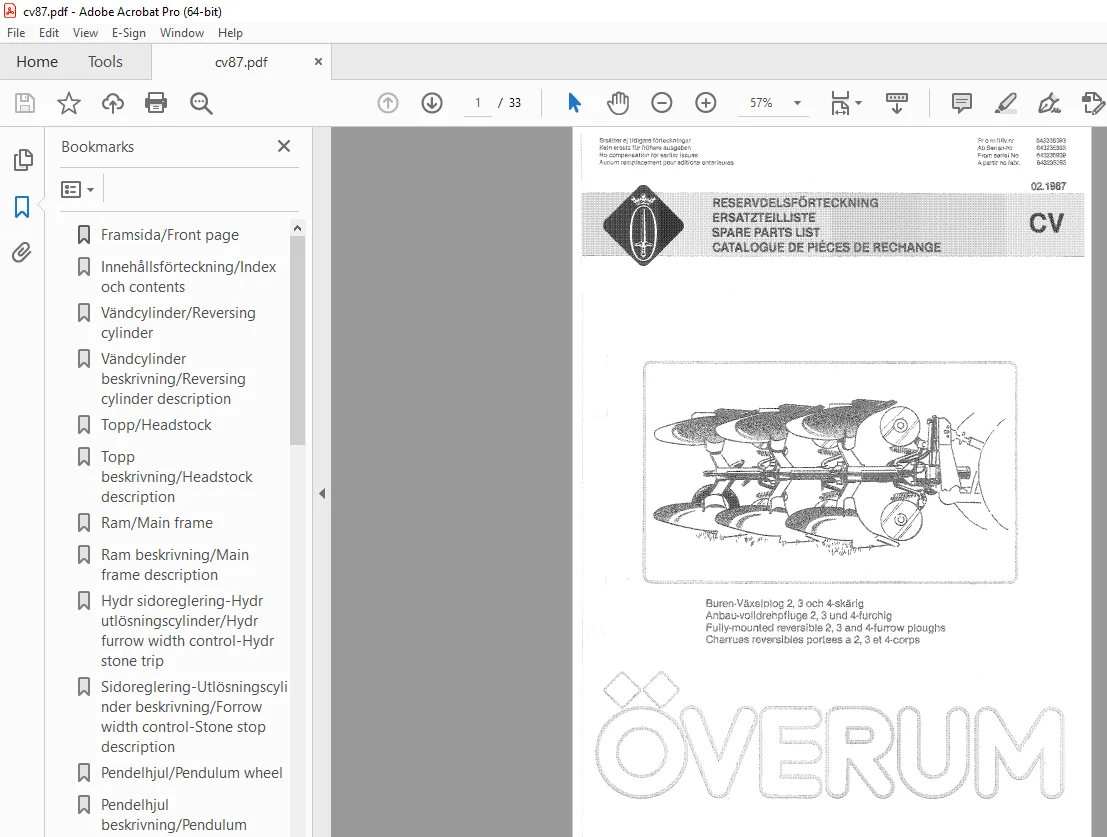Open the Sign document pen tool
This screenshot has width=1107, height=837.
click(1049, 103)
